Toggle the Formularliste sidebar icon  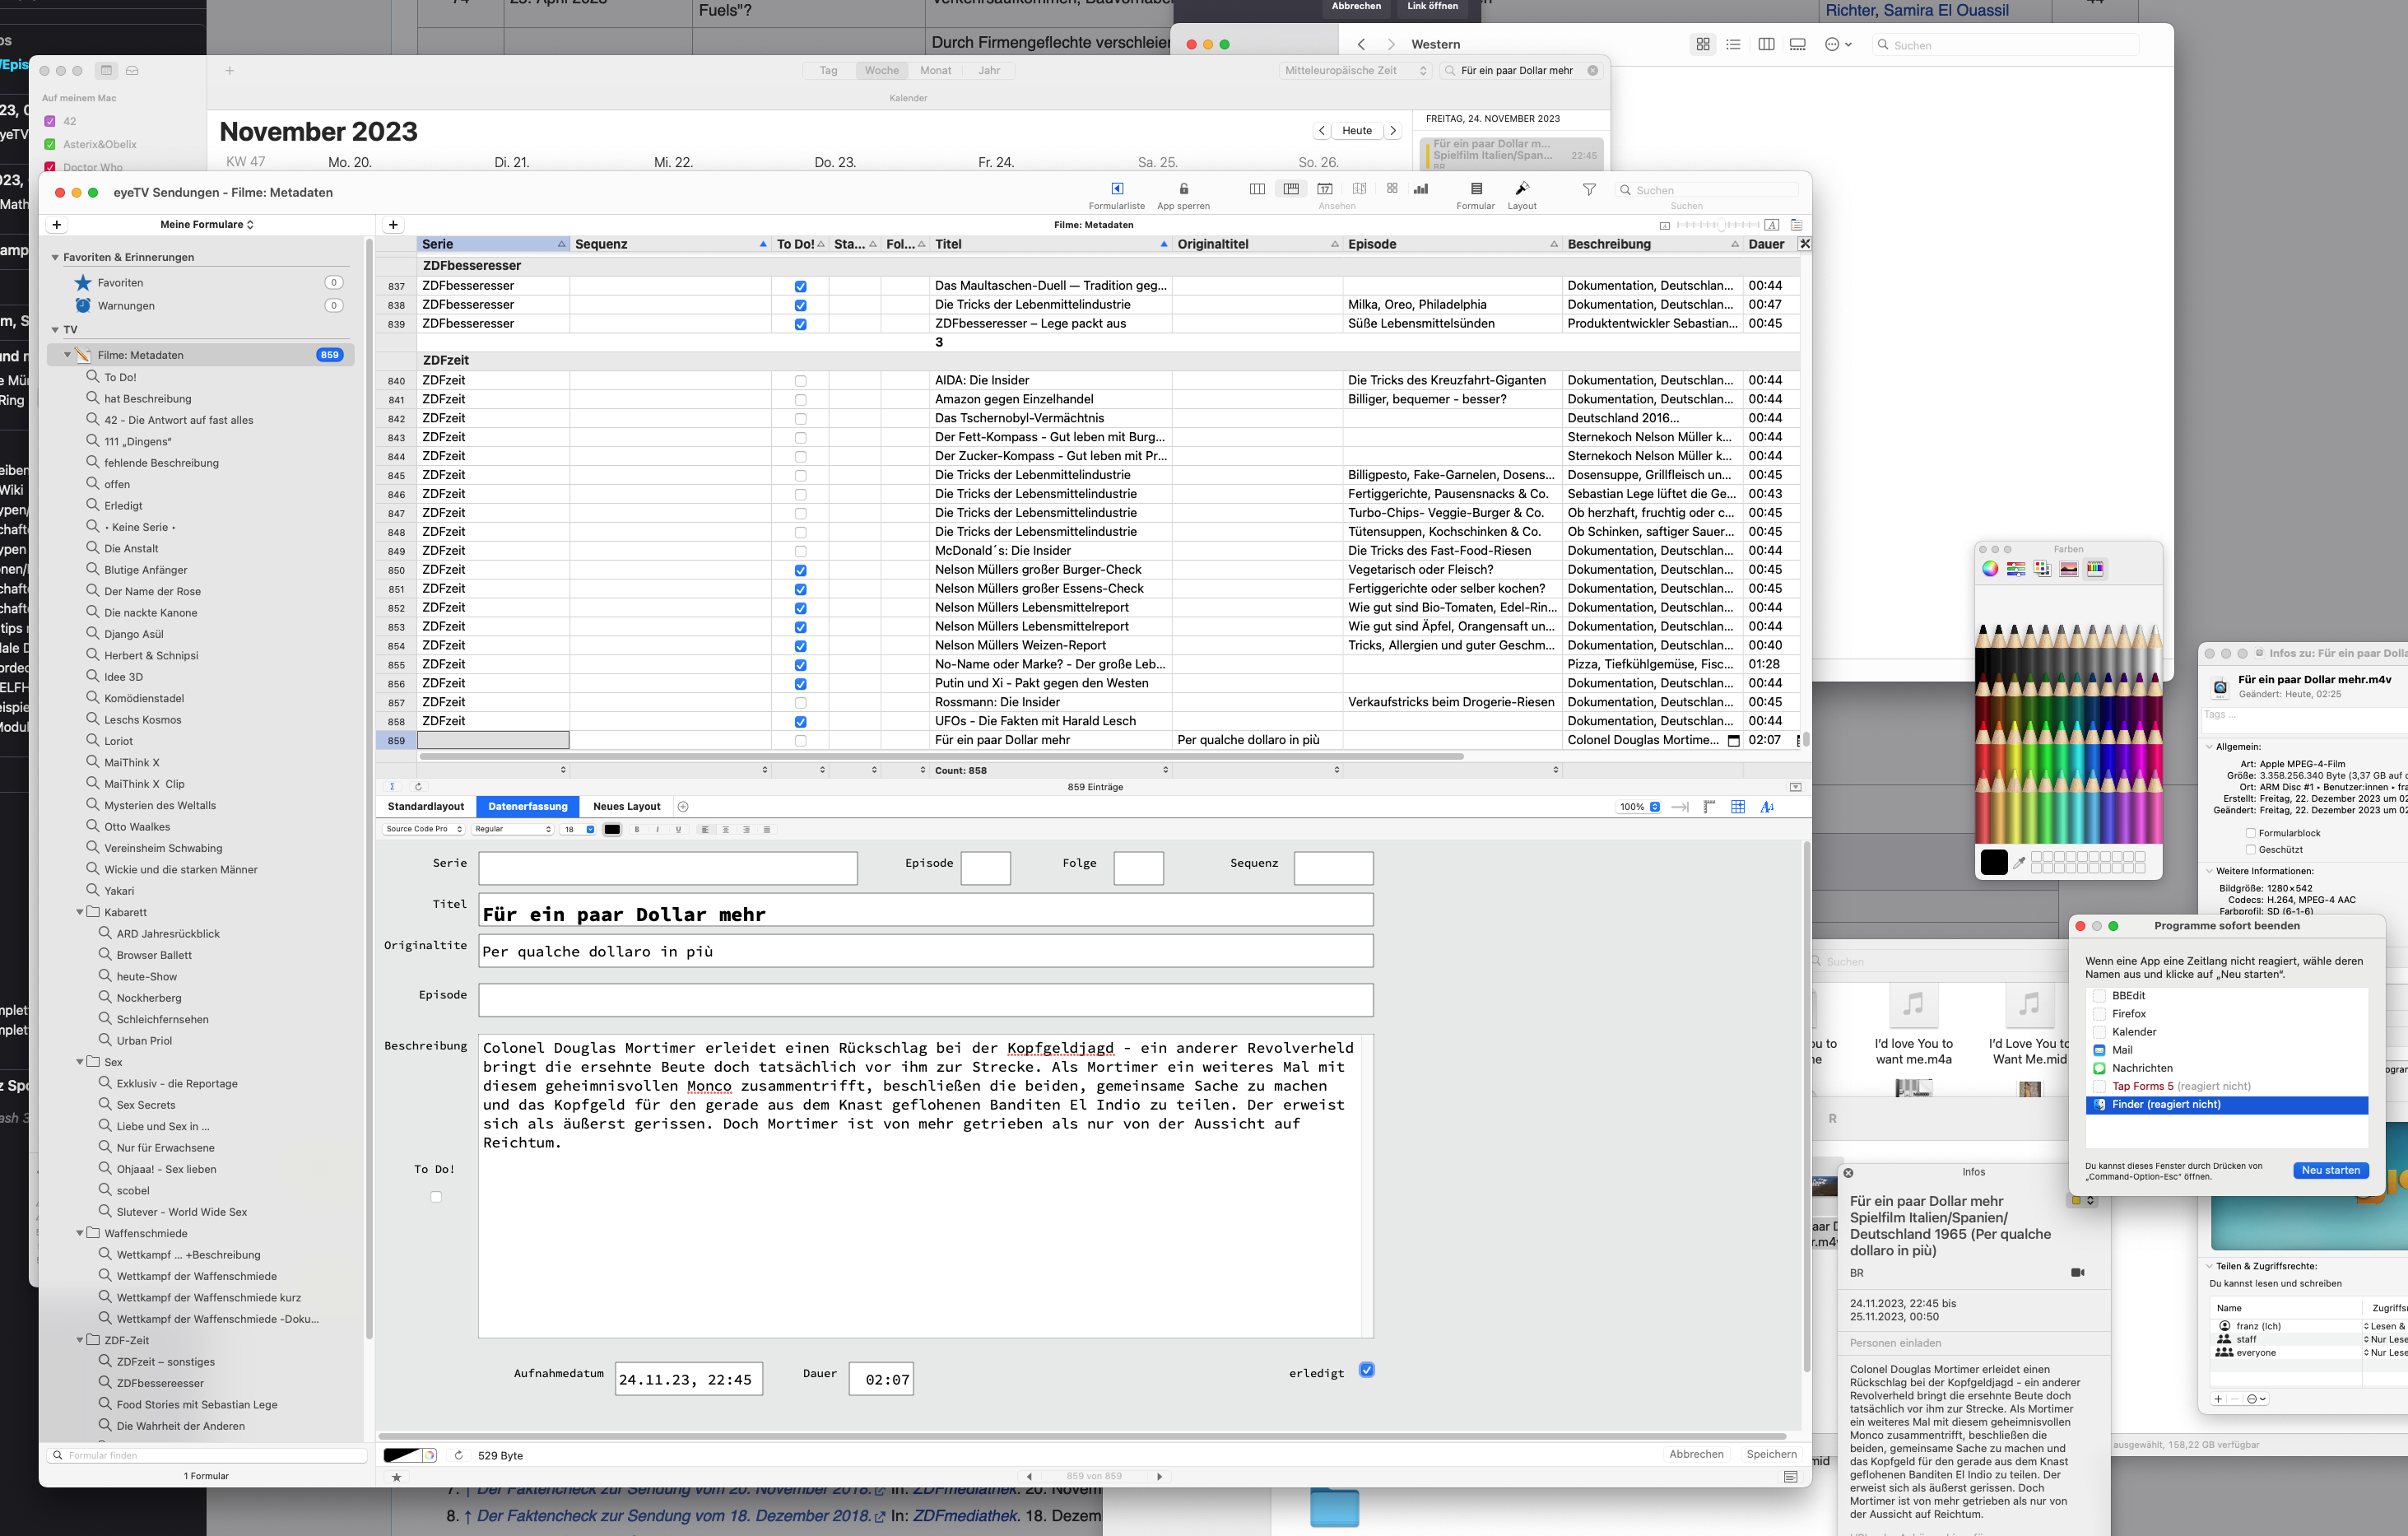pos(1117,189)
